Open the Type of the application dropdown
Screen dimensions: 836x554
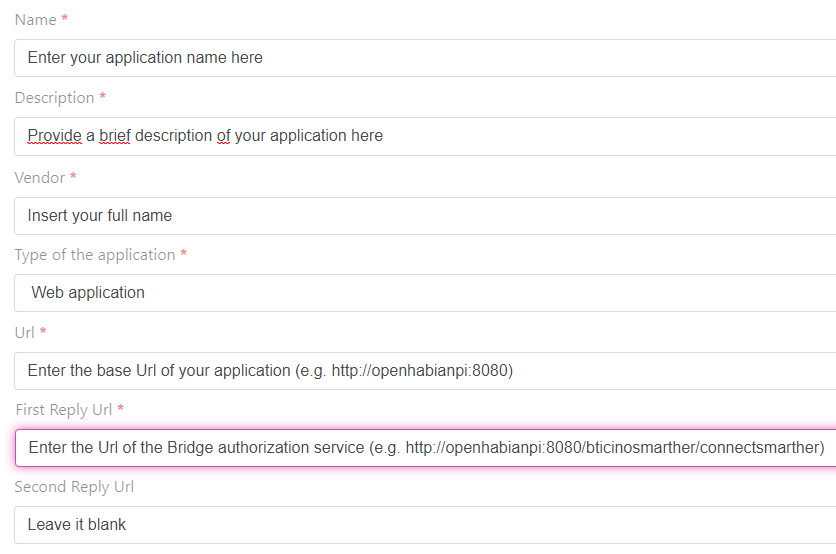425,293
